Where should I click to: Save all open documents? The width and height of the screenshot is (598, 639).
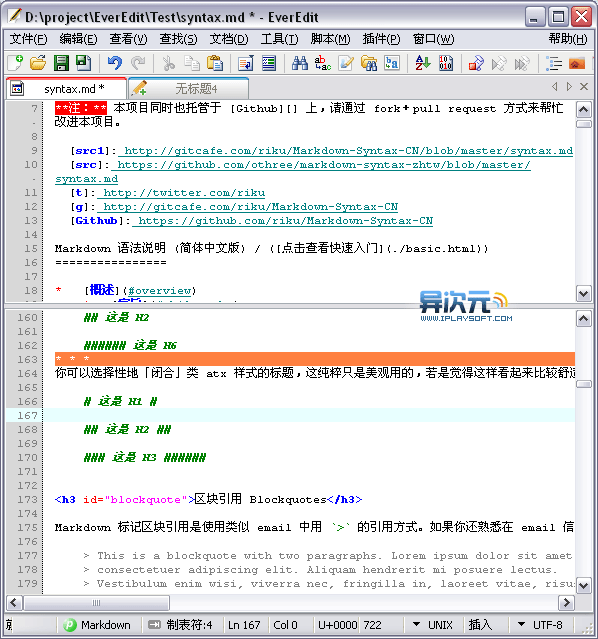pos(84,63)
